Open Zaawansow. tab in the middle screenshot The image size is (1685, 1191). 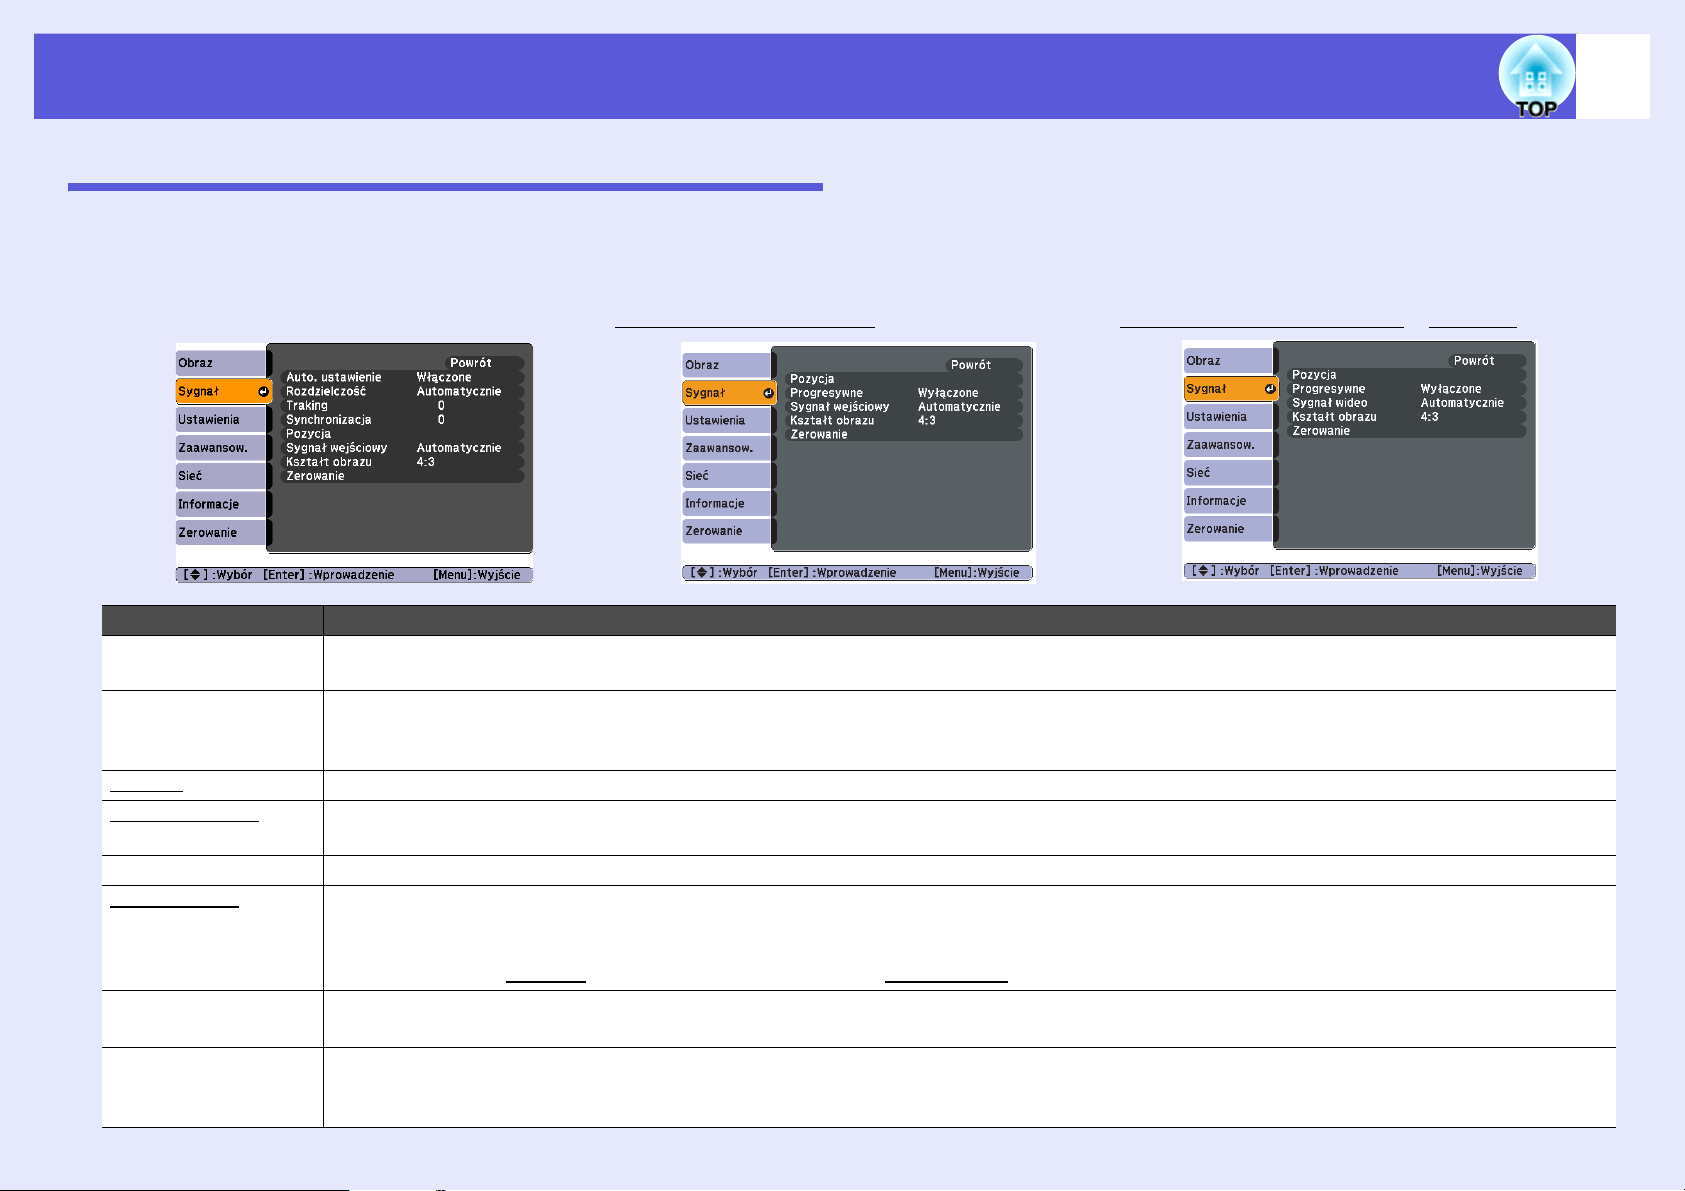tap(727, 448)
